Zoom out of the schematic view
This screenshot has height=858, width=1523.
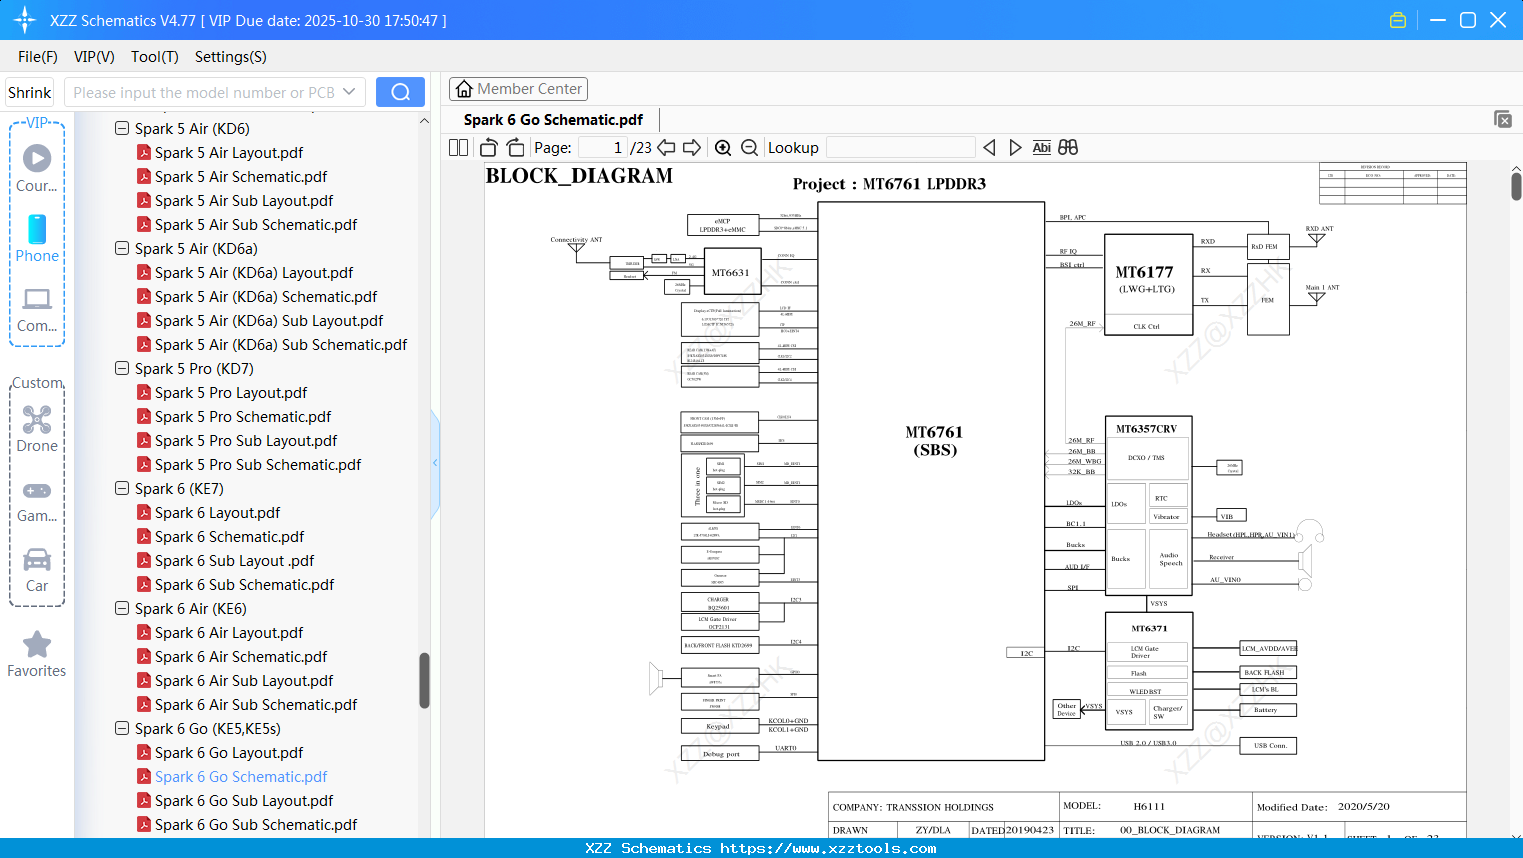(x=749, y=147)
